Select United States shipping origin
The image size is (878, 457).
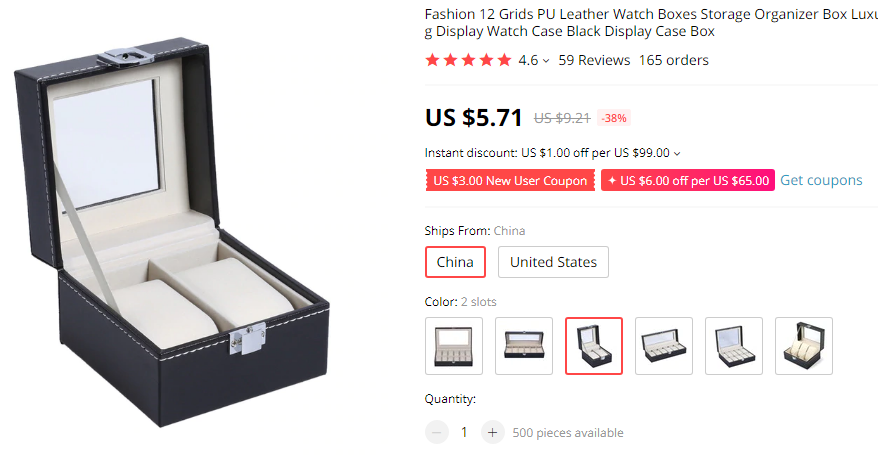tap(553, 262)
